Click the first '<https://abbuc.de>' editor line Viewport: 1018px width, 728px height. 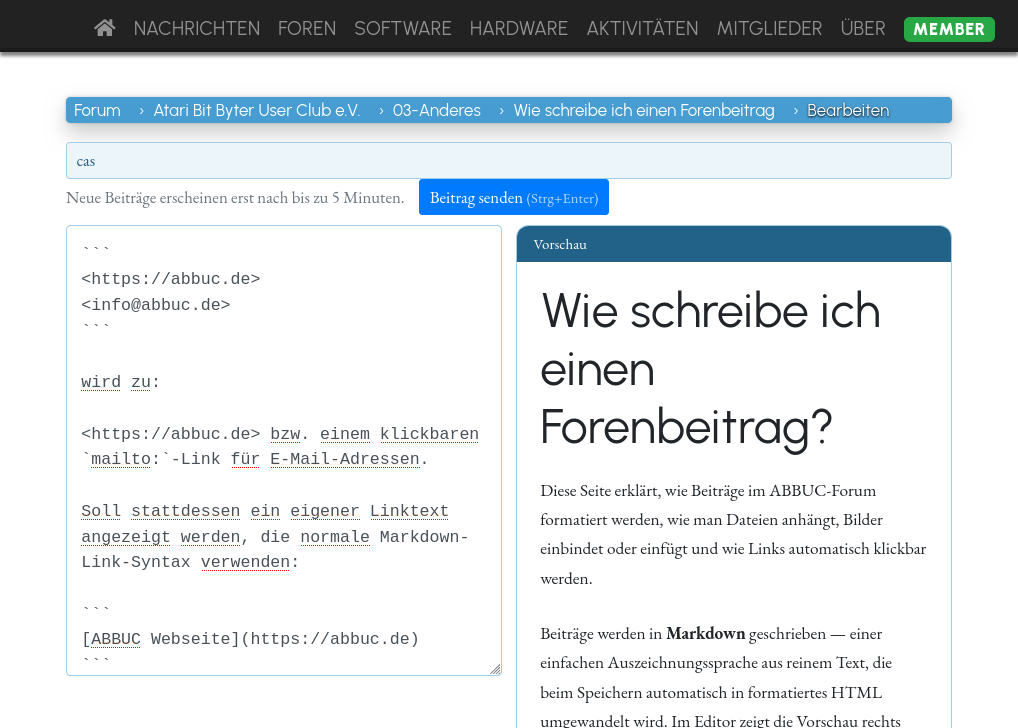click(x=171, y=279)
